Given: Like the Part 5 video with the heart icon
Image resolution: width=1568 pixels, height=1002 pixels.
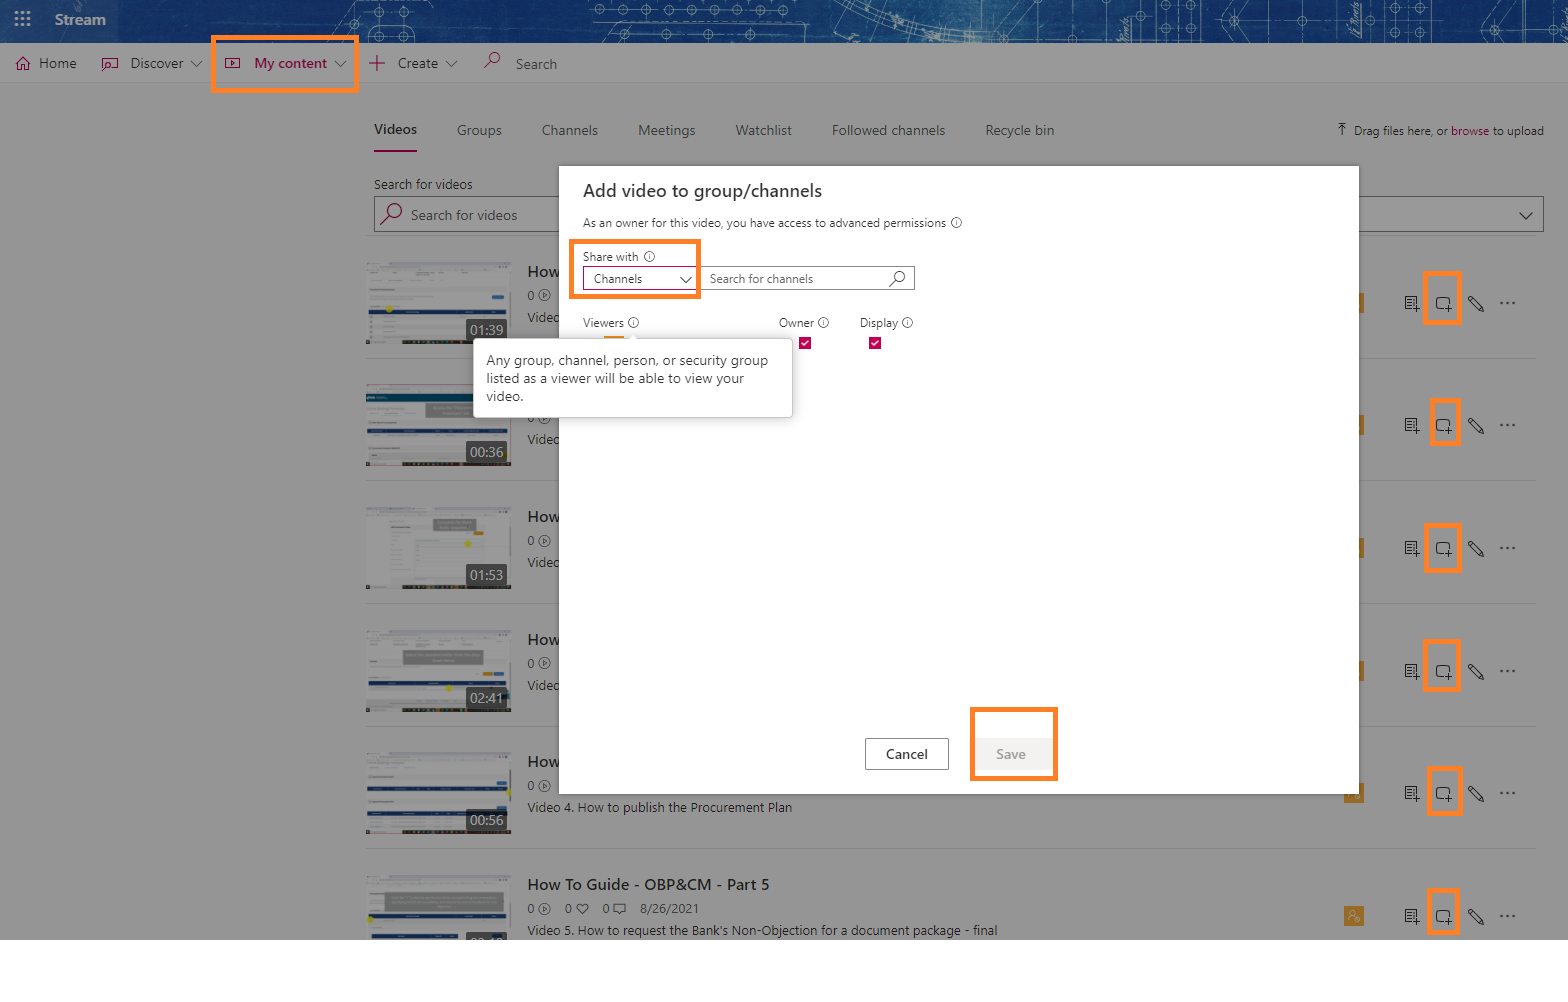Looking at the screenshot, I should (x=582, y=909).
